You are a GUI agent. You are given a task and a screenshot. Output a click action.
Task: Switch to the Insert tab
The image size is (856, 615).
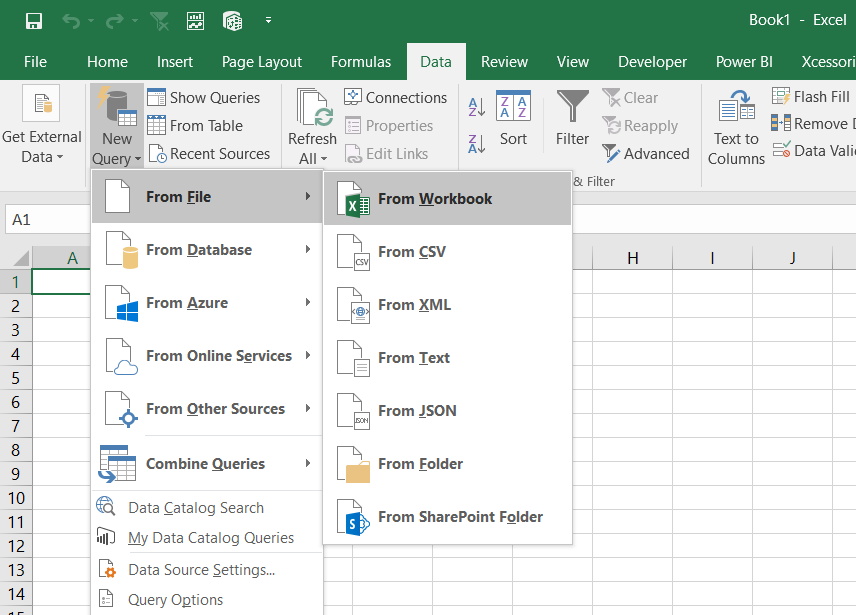[175, 62]
